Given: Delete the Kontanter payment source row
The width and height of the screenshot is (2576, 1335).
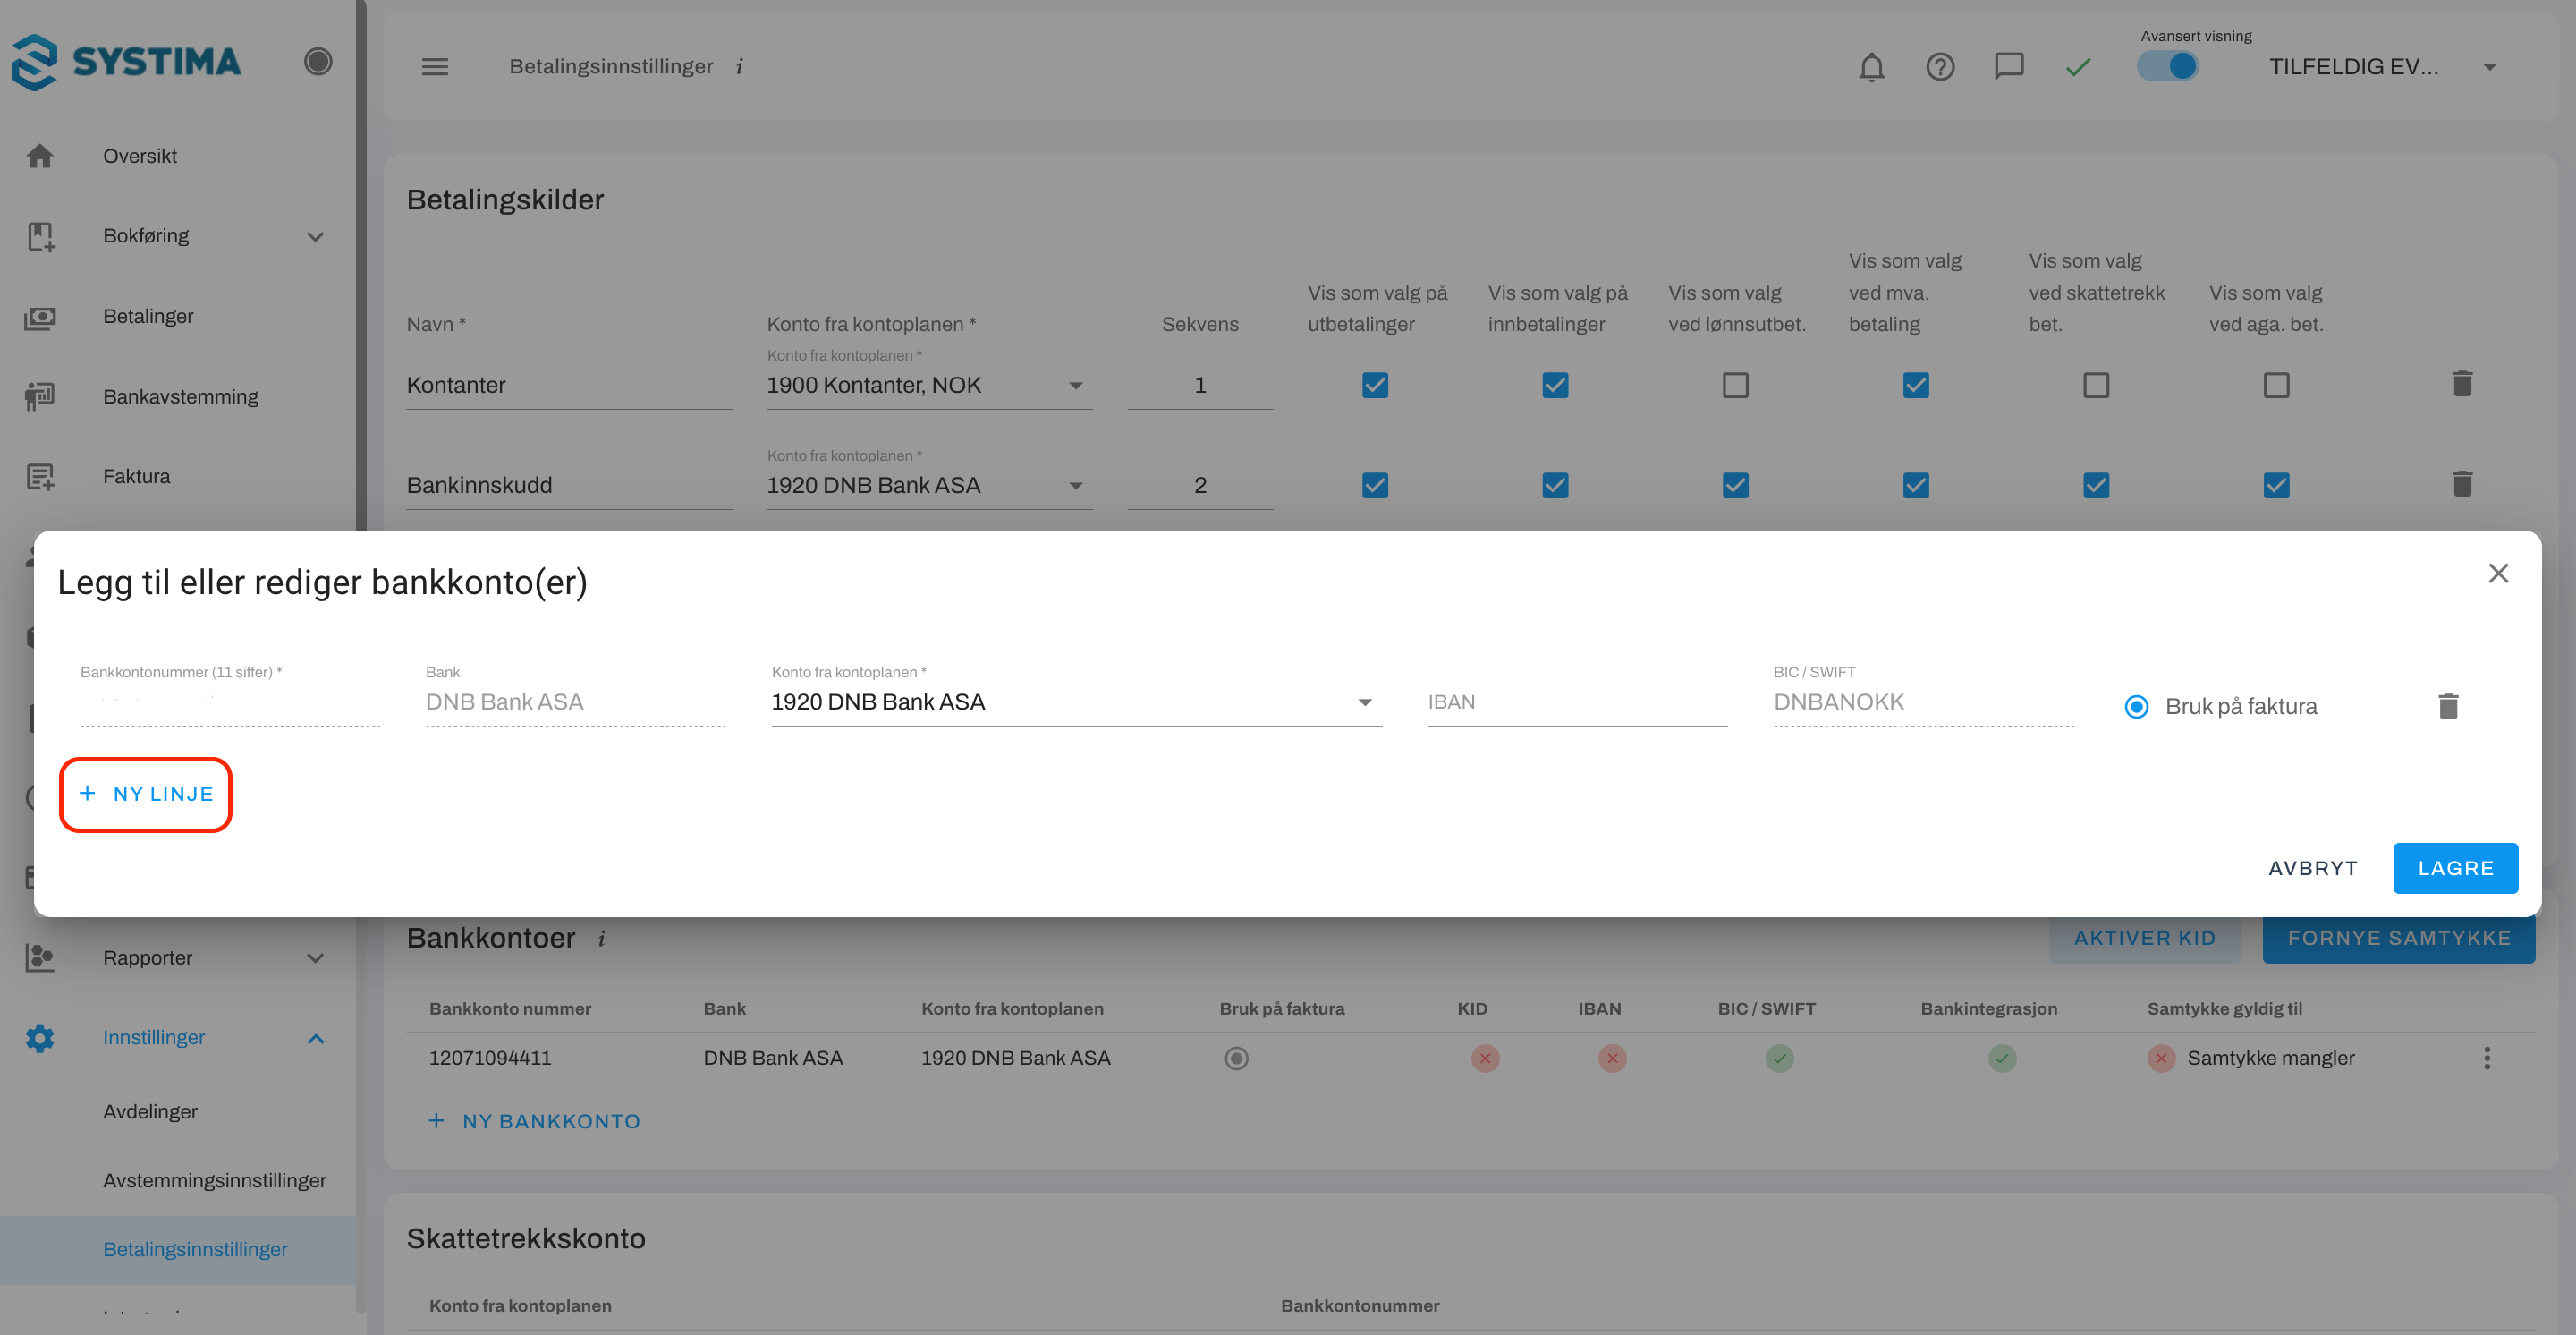Looking at the screenshot, I should [x=2462, y=384].
